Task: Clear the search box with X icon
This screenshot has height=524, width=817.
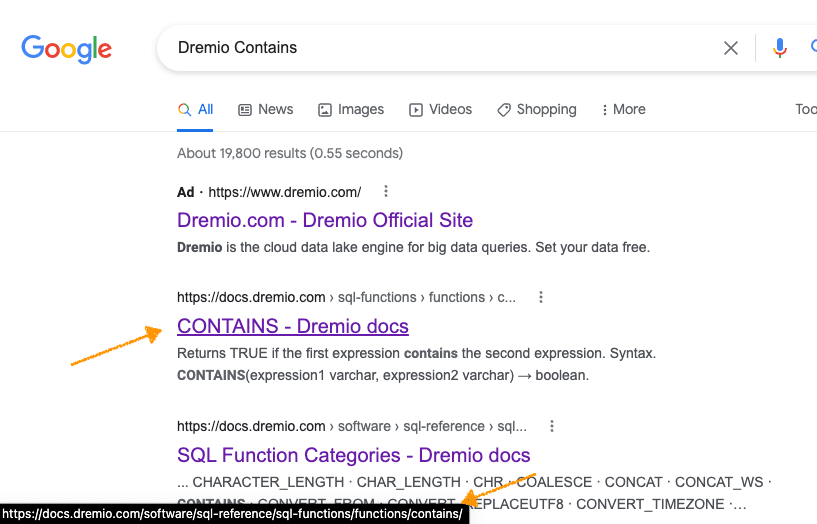Action: (731, 48)
